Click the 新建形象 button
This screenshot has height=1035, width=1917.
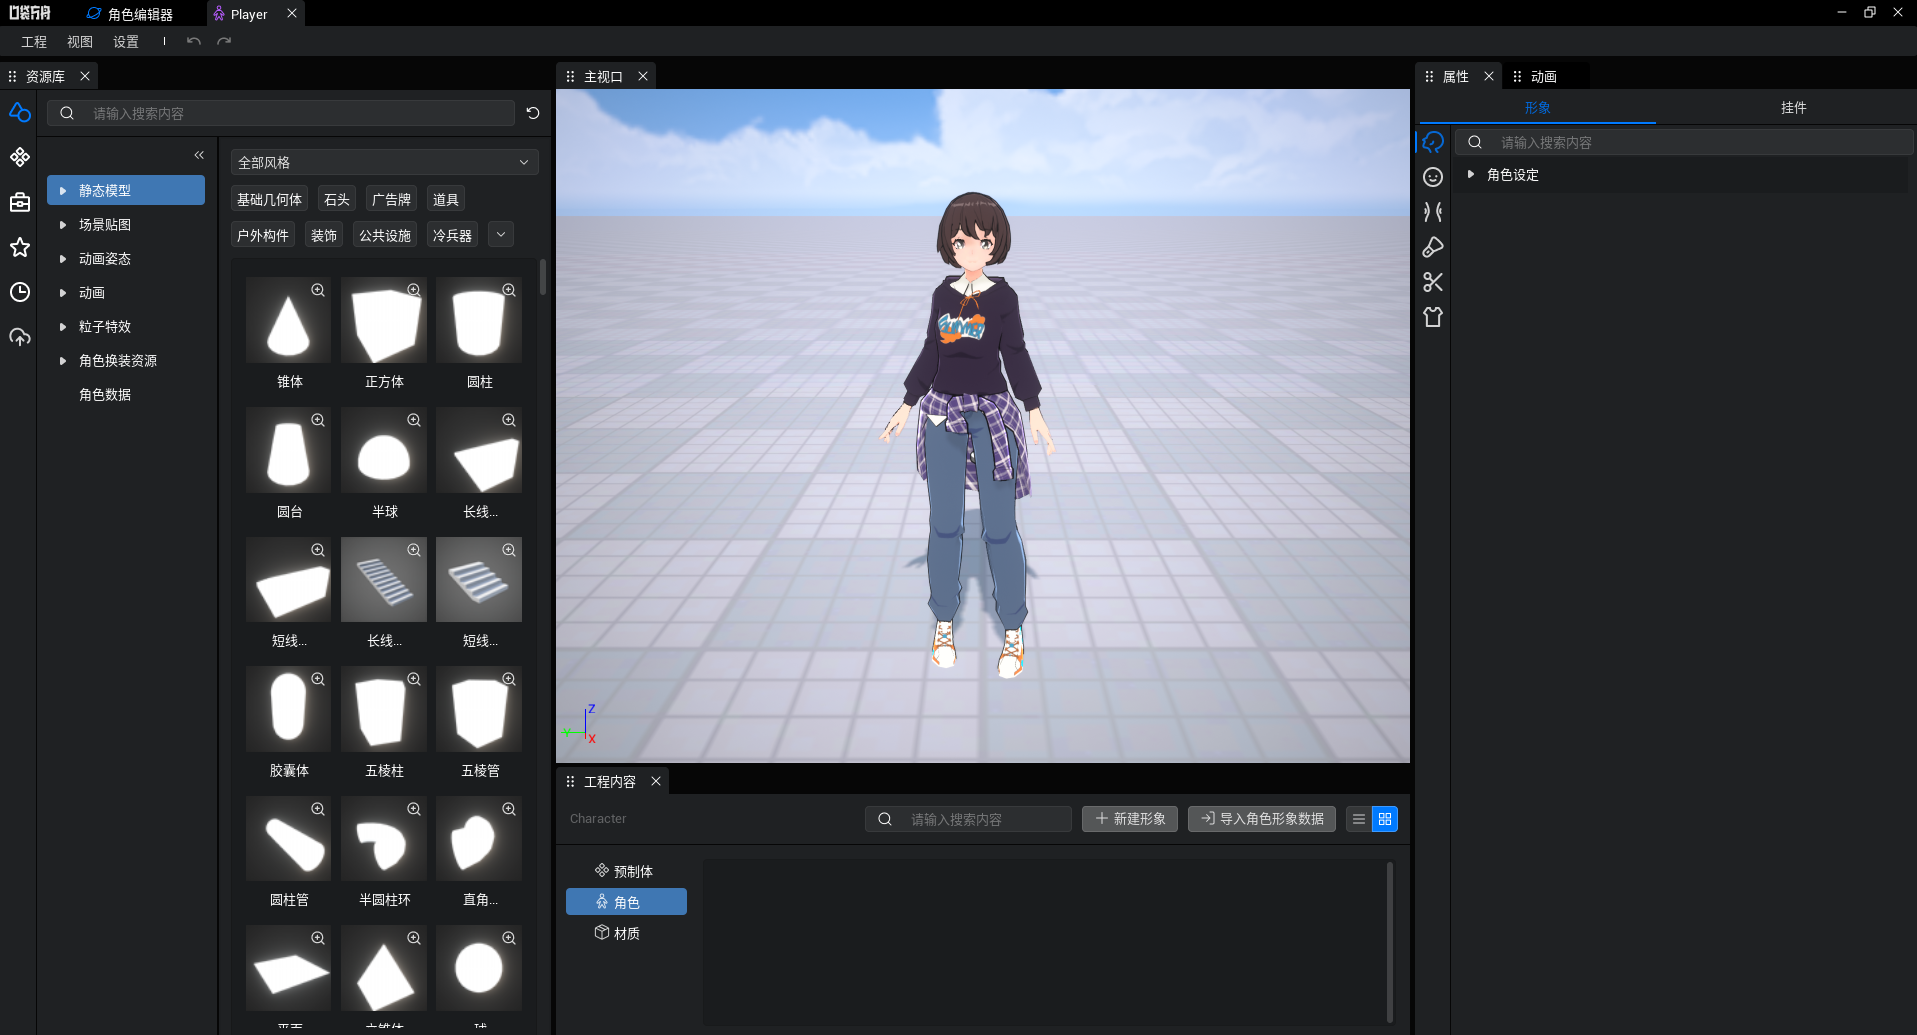point(1130,819)
